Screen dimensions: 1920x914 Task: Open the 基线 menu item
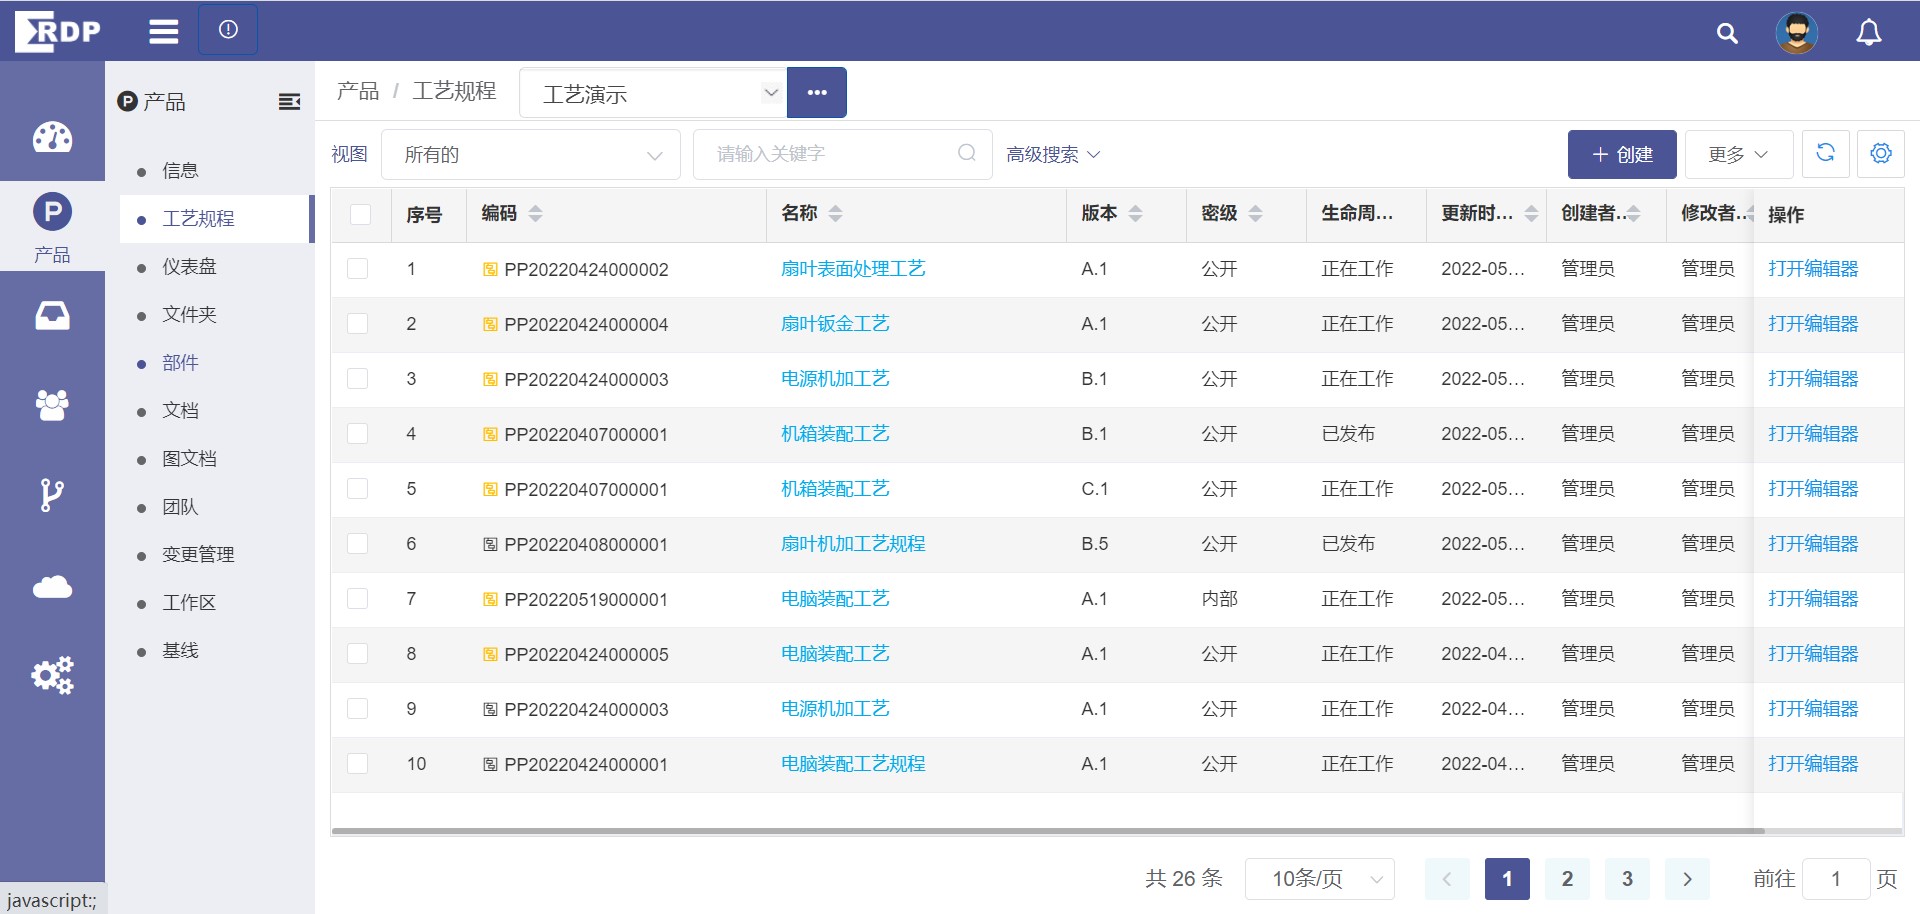pyautogui.click(x=179, y=650)
